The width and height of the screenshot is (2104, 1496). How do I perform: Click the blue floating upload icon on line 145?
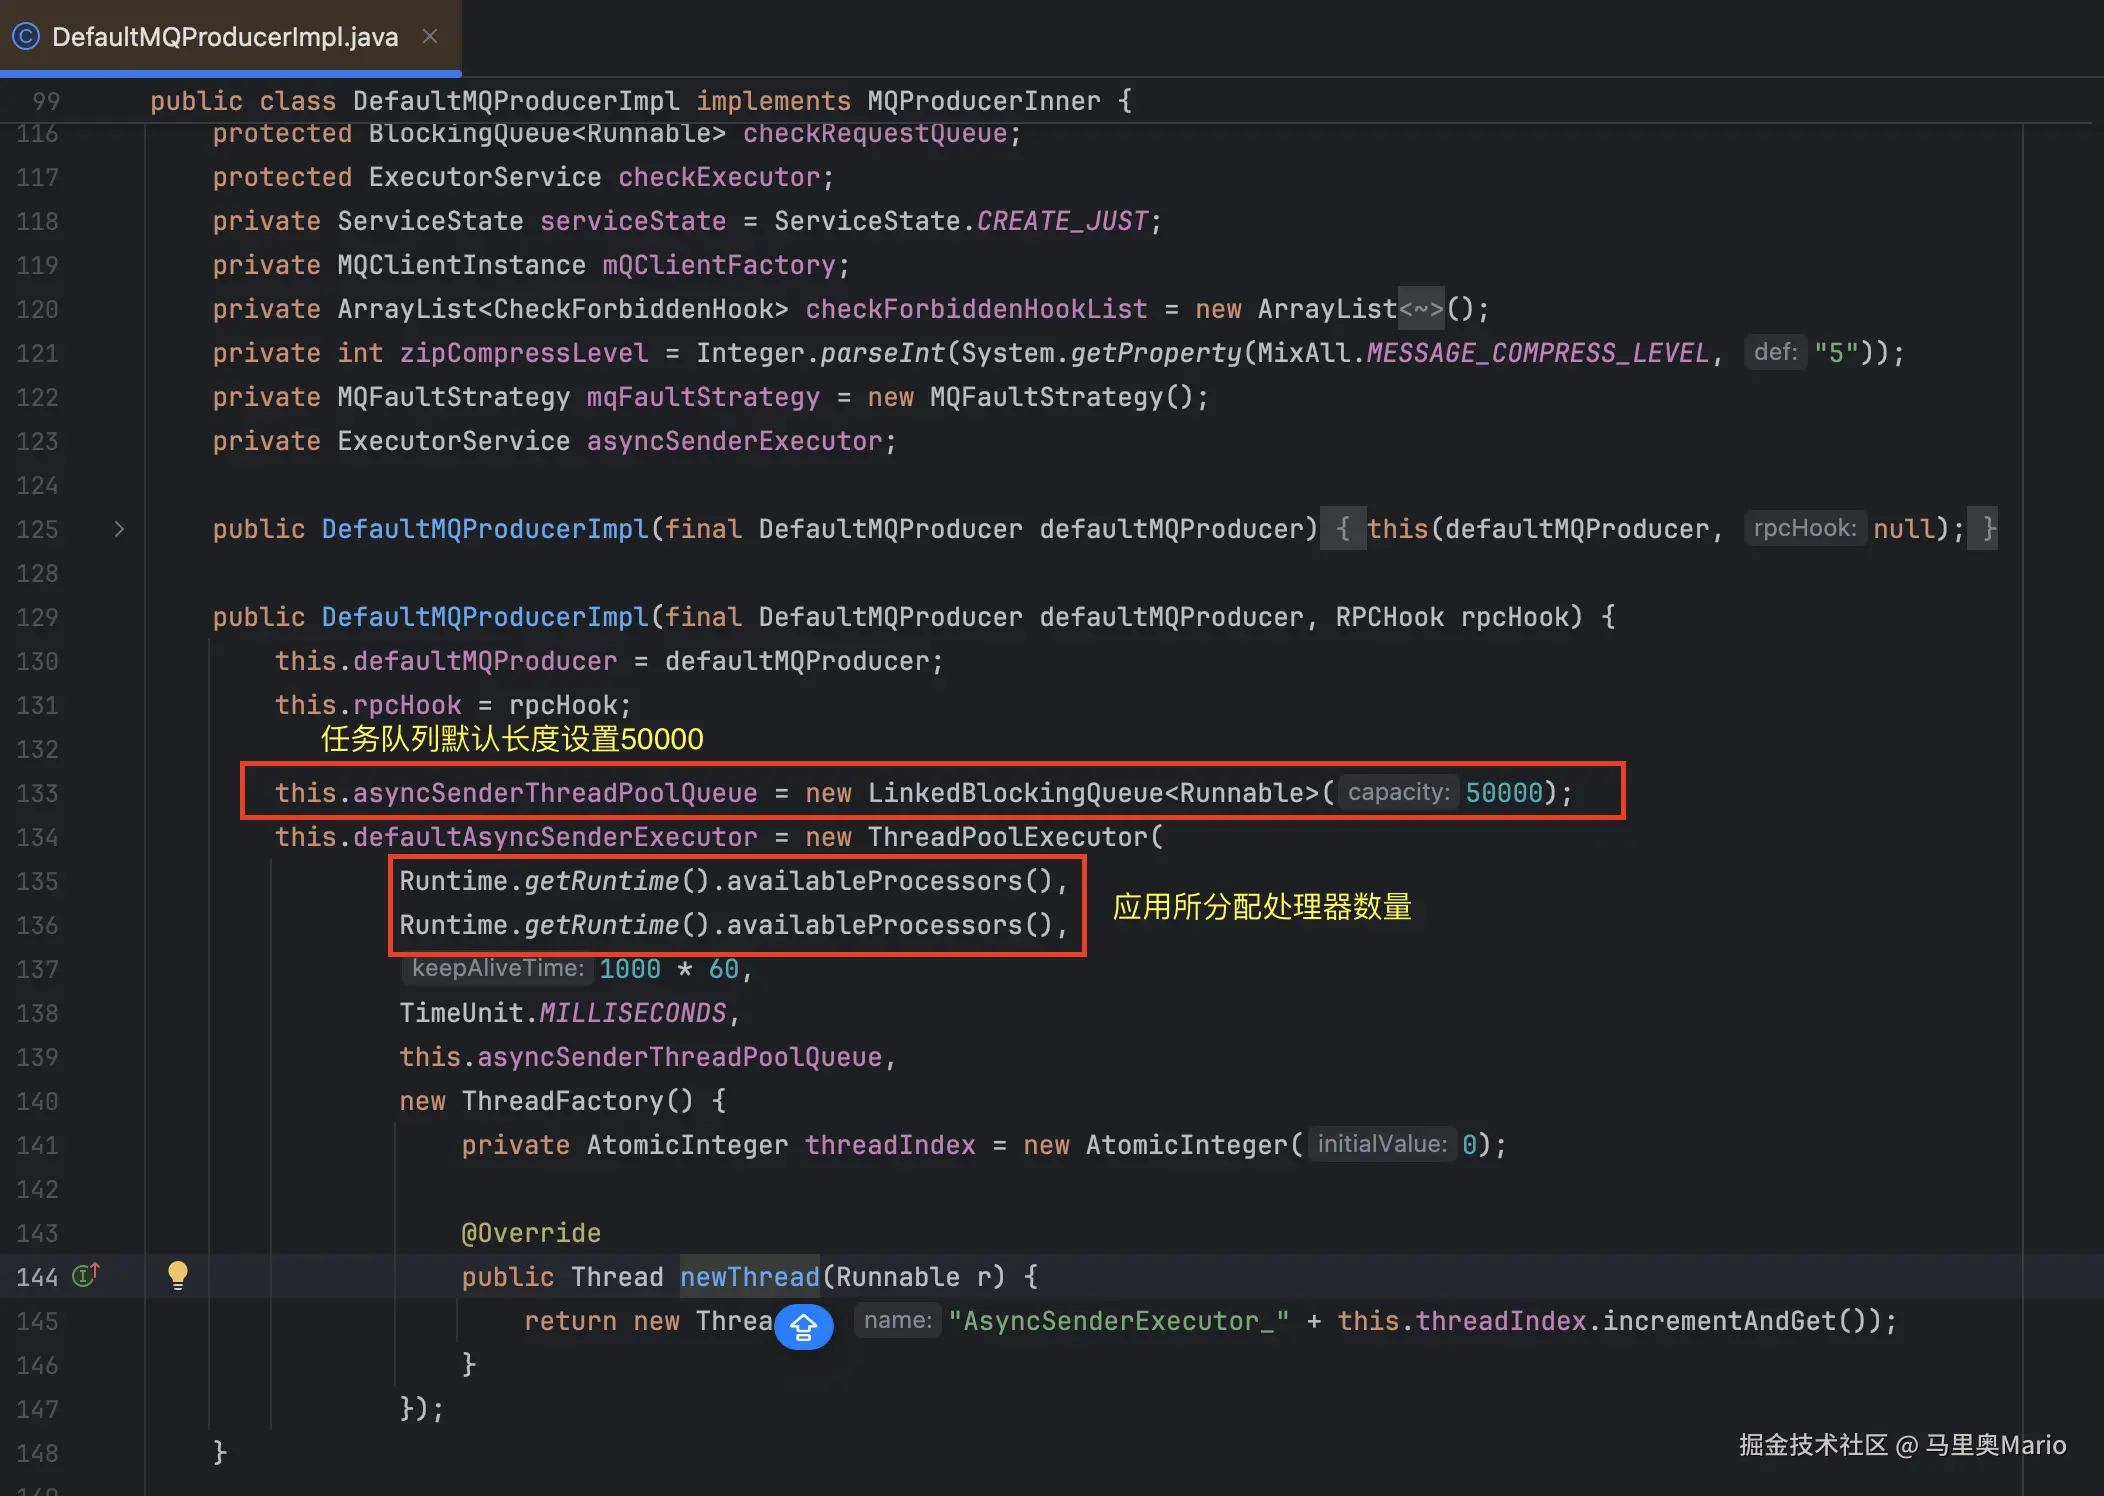point(803,1327)
